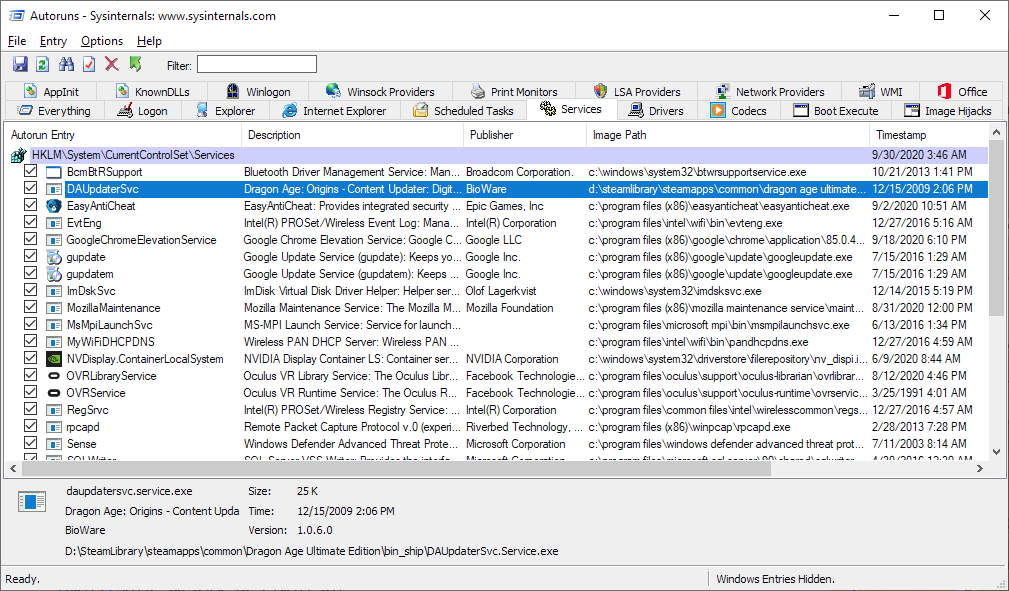Open the File menu
Screen dimensions: 1009x591
coord(17,41)
